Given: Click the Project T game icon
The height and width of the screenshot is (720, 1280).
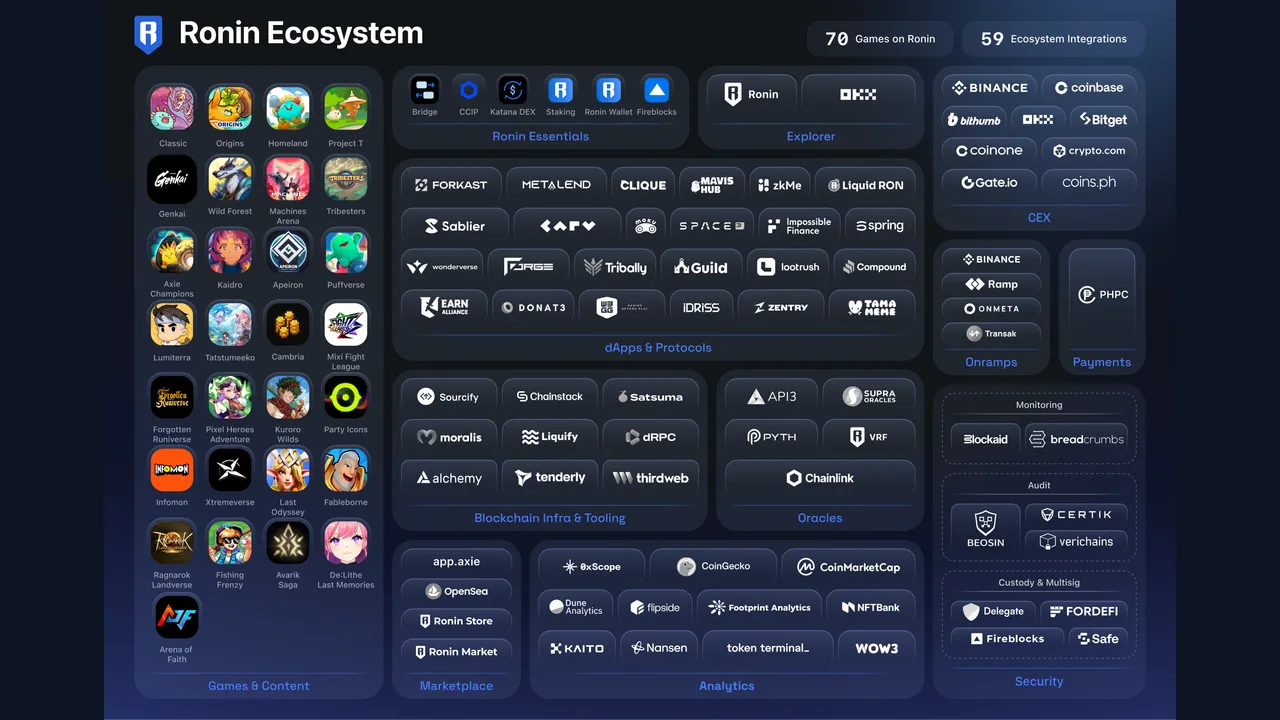Looking at the screenshot, I should (346, 108).
